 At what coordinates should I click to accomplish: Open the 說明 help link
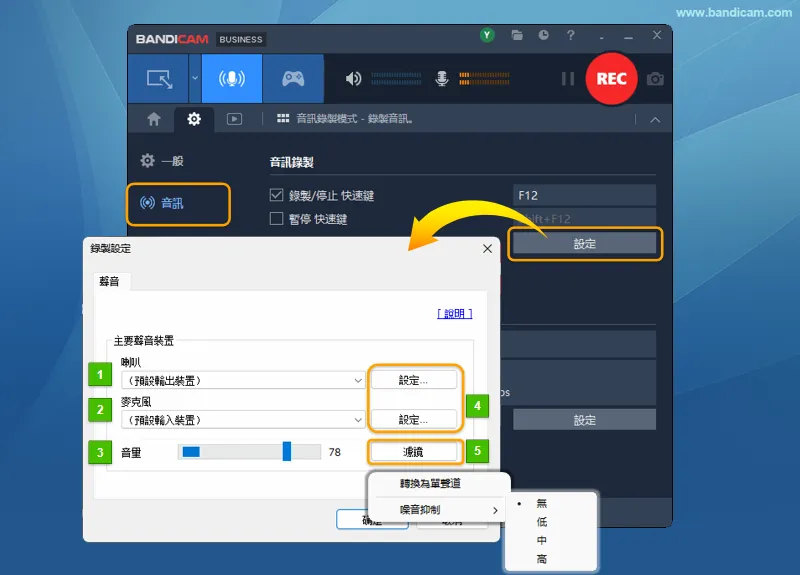pos(455,313)
